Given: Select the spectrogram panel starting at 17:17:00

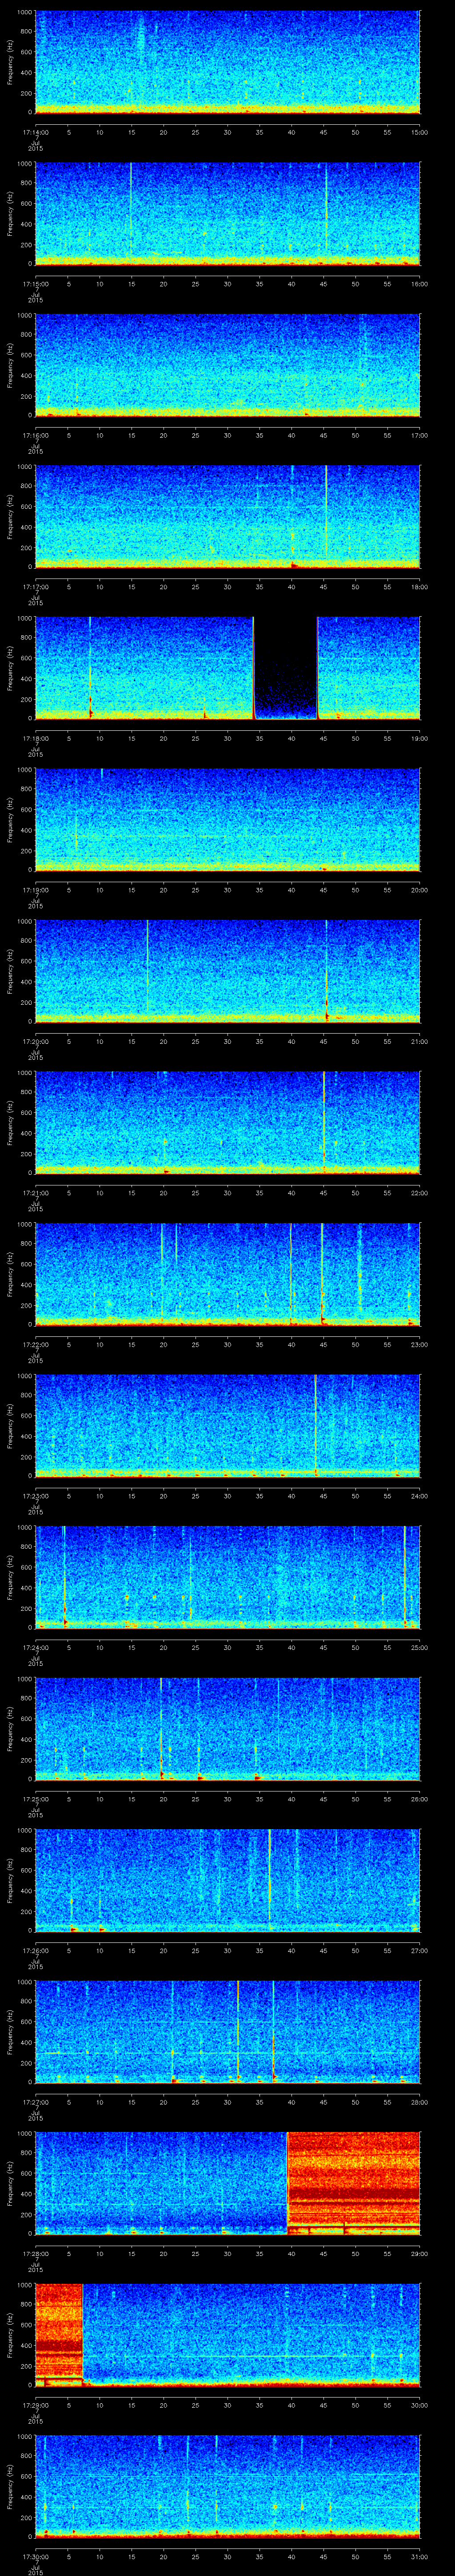Looking at the screenshot, I should click(228, 516).
